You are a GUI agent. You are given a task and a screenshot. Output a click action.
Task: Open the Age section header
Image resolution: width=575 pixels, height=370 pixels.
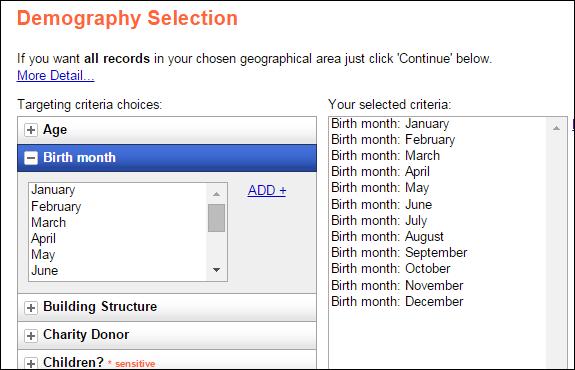tap(167, 130)
